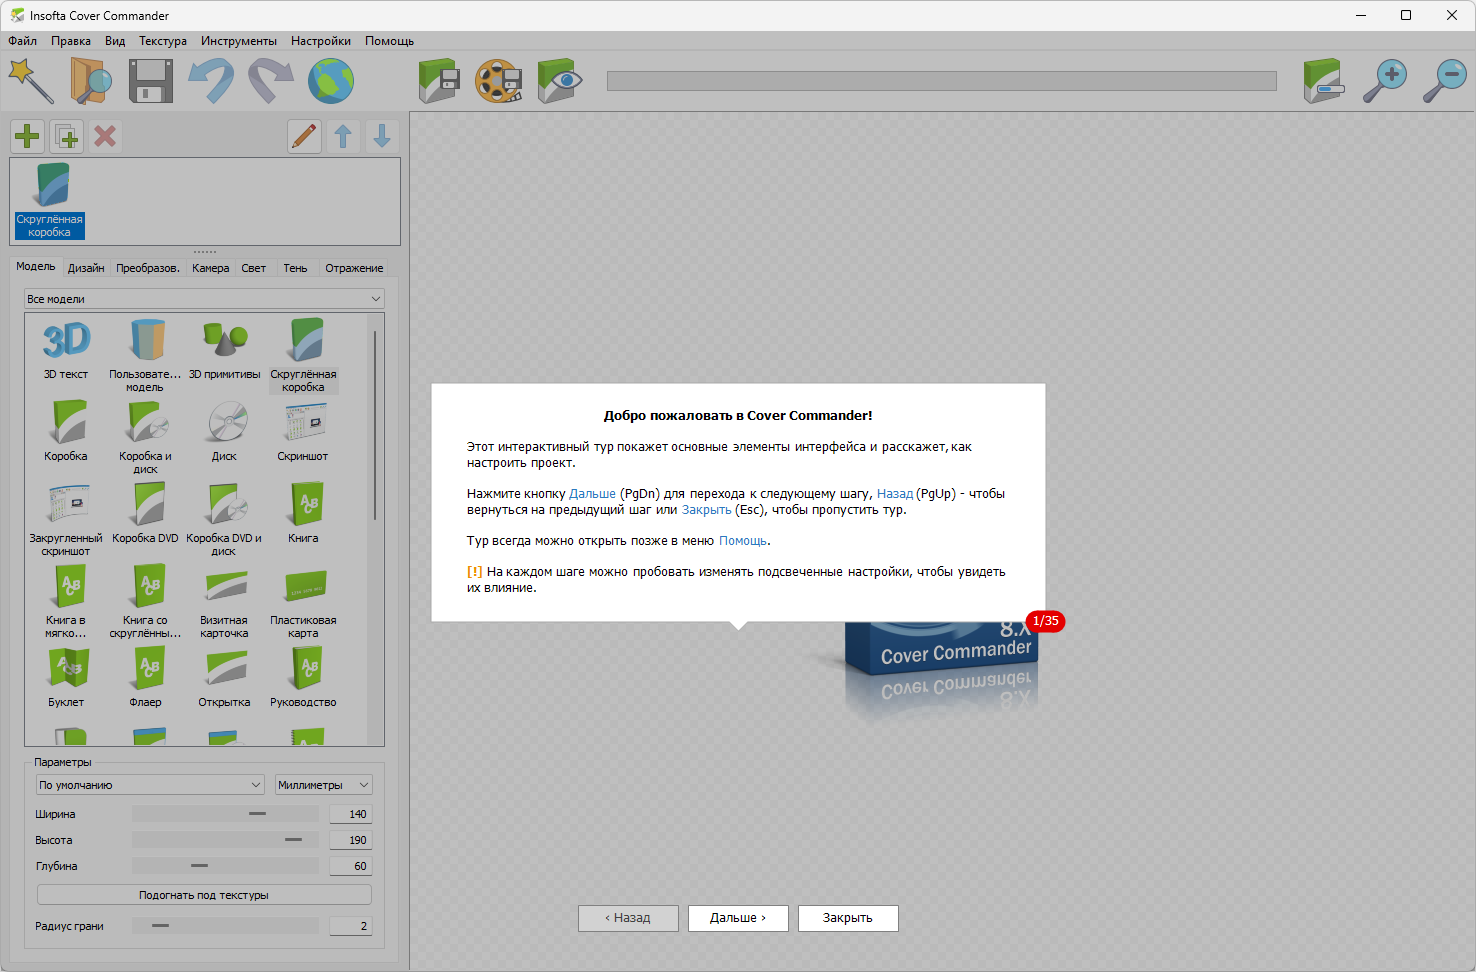The image size is (1476, 972).
Task: Switch to the Тень tab
Action: [x=295, y=268]
